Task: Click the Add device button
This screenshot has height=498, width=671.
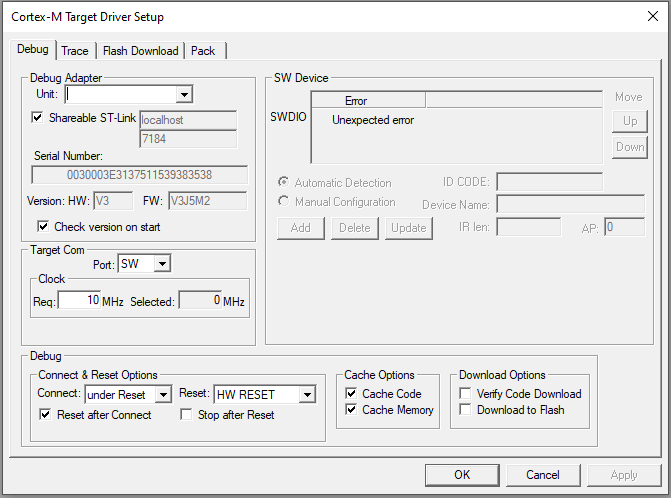Action: (x=301, y=228)
